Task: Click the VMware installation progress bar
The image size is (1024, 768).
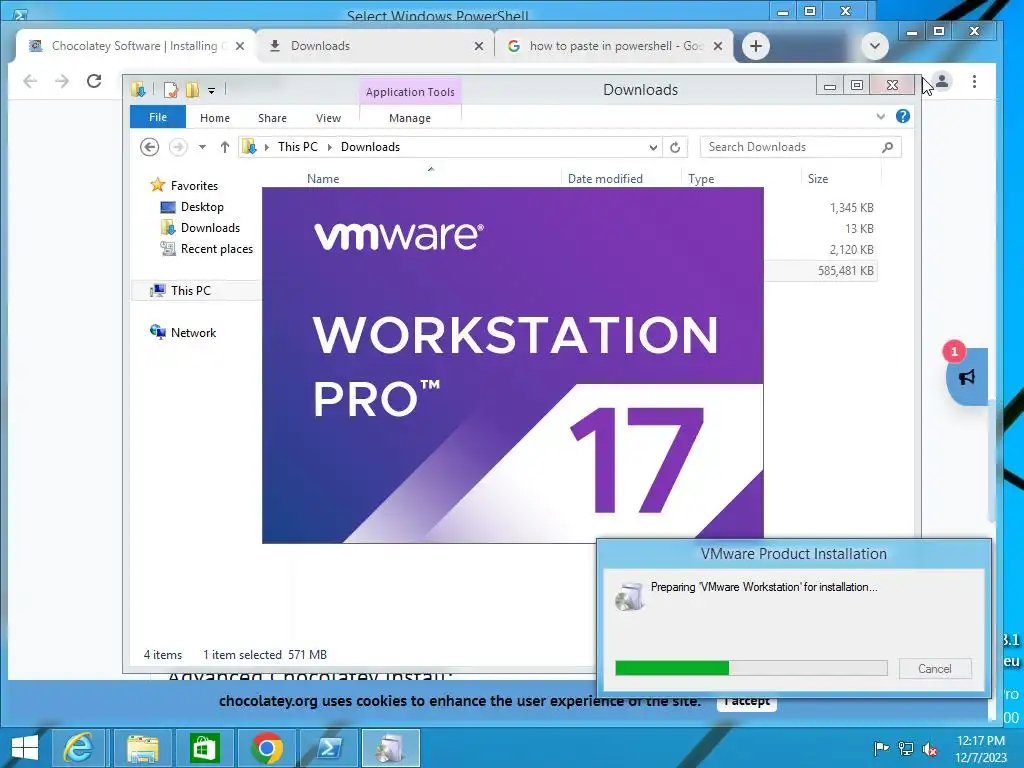Action: [751, 667]
